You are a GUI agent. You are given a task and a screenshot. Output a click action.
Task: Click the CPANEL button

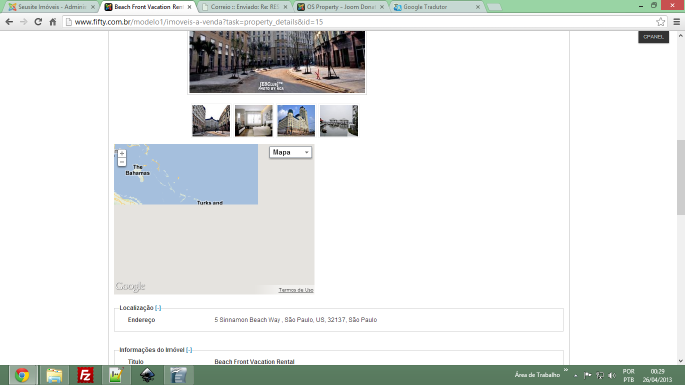tap(654, 37)
